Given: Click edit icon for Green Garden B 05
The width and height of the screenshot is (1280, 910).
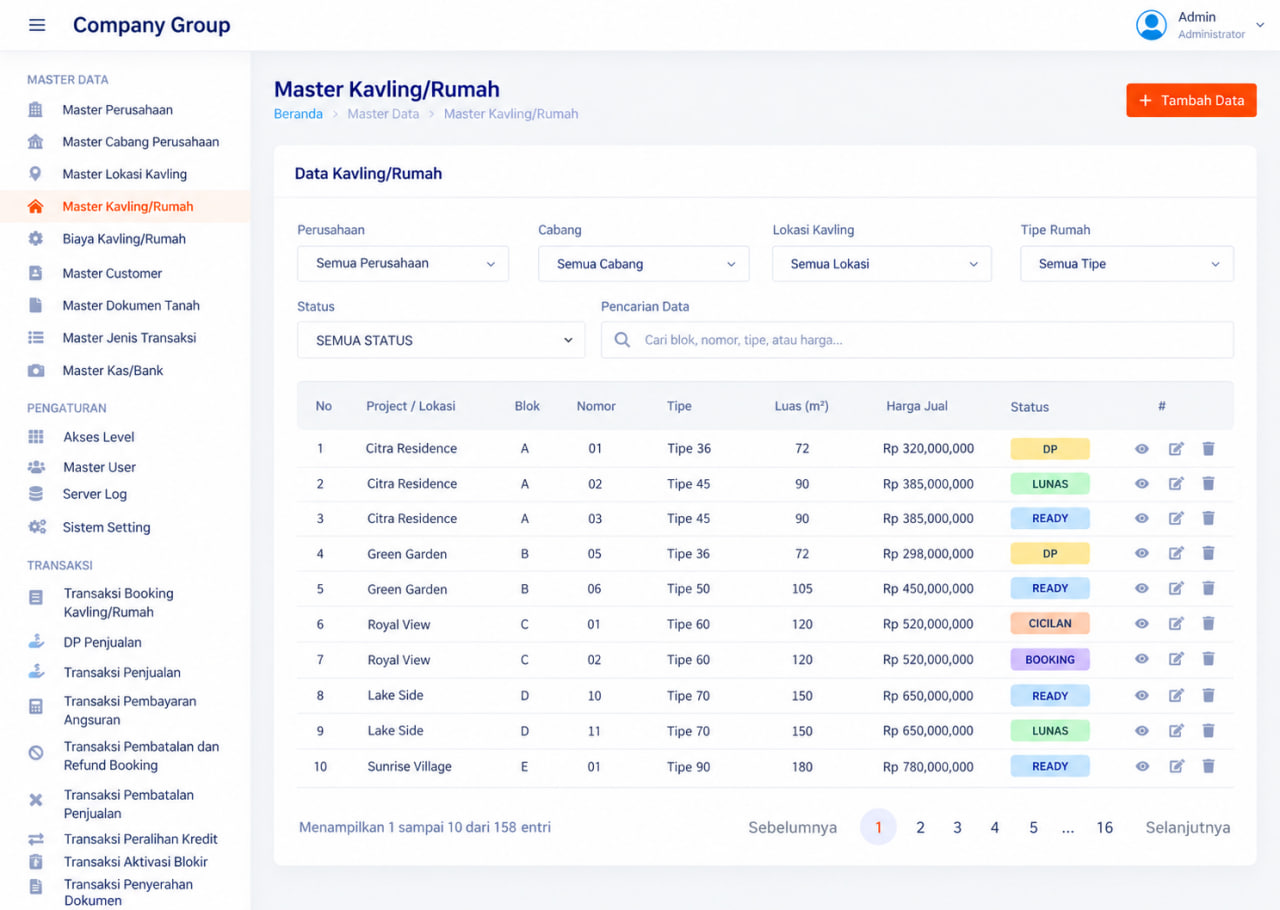Looking at the screenshot, I should [1176, 554].
